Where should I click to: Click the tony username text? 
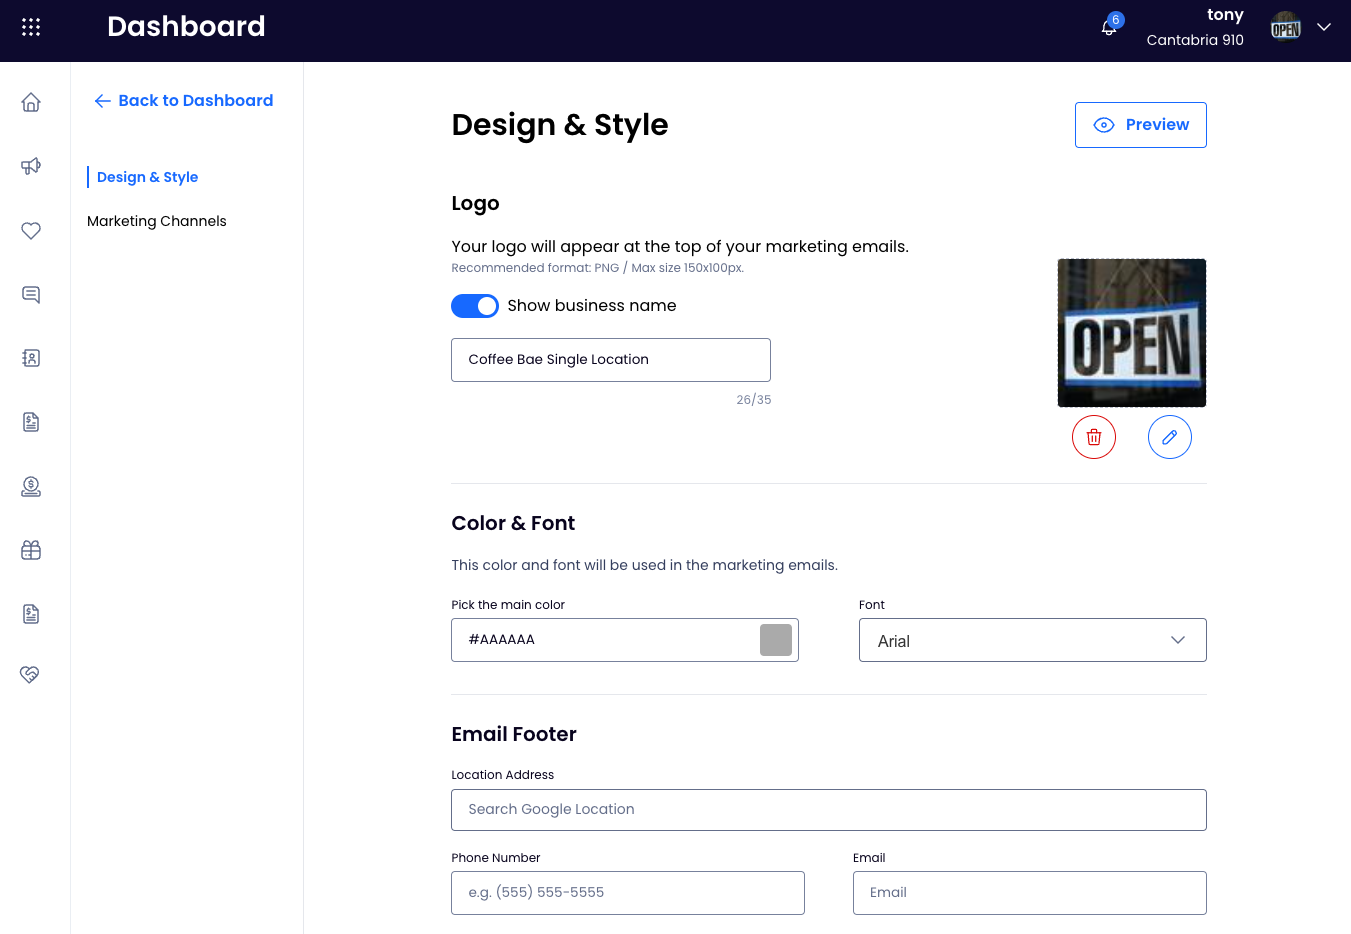click(1225, 14)
